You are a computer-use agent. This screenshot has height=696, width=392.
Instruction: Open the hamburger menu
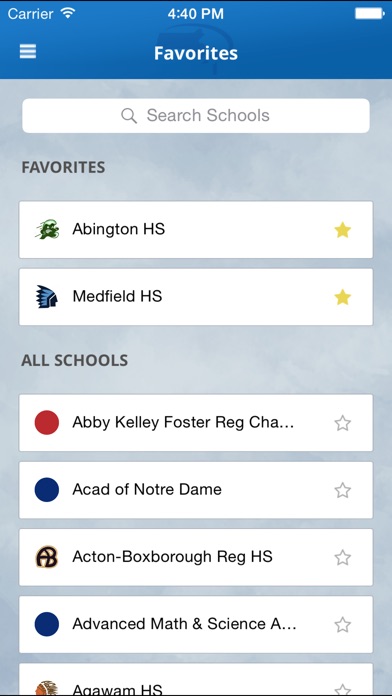click(28, 52)
